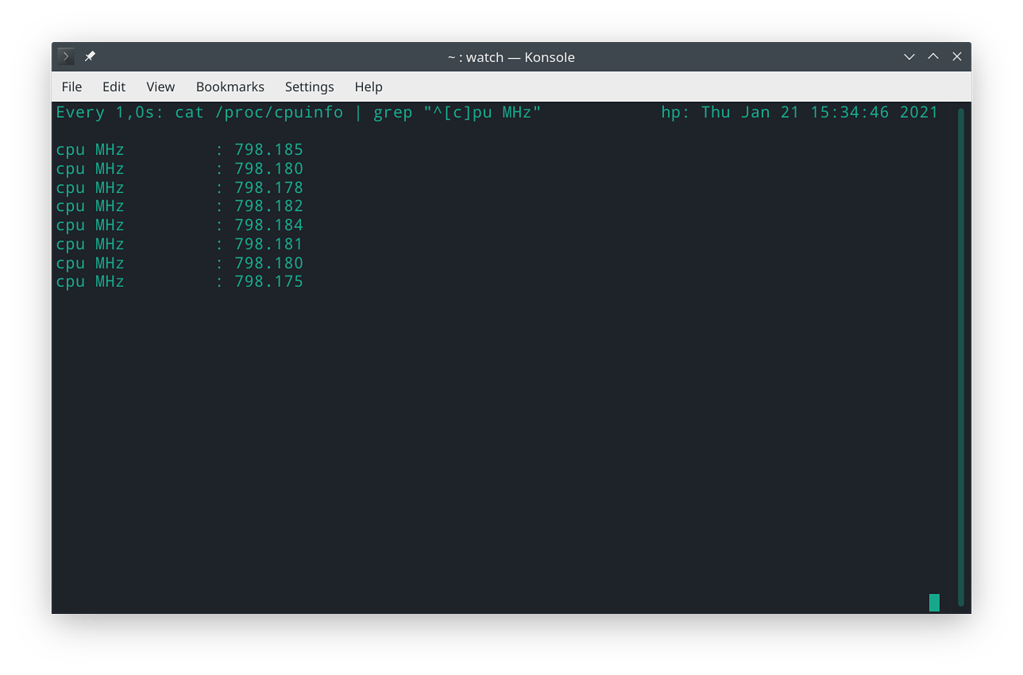Click the last cpu MHz reading '798.175'
The image size is (1023, 675).
coord(272,281)
